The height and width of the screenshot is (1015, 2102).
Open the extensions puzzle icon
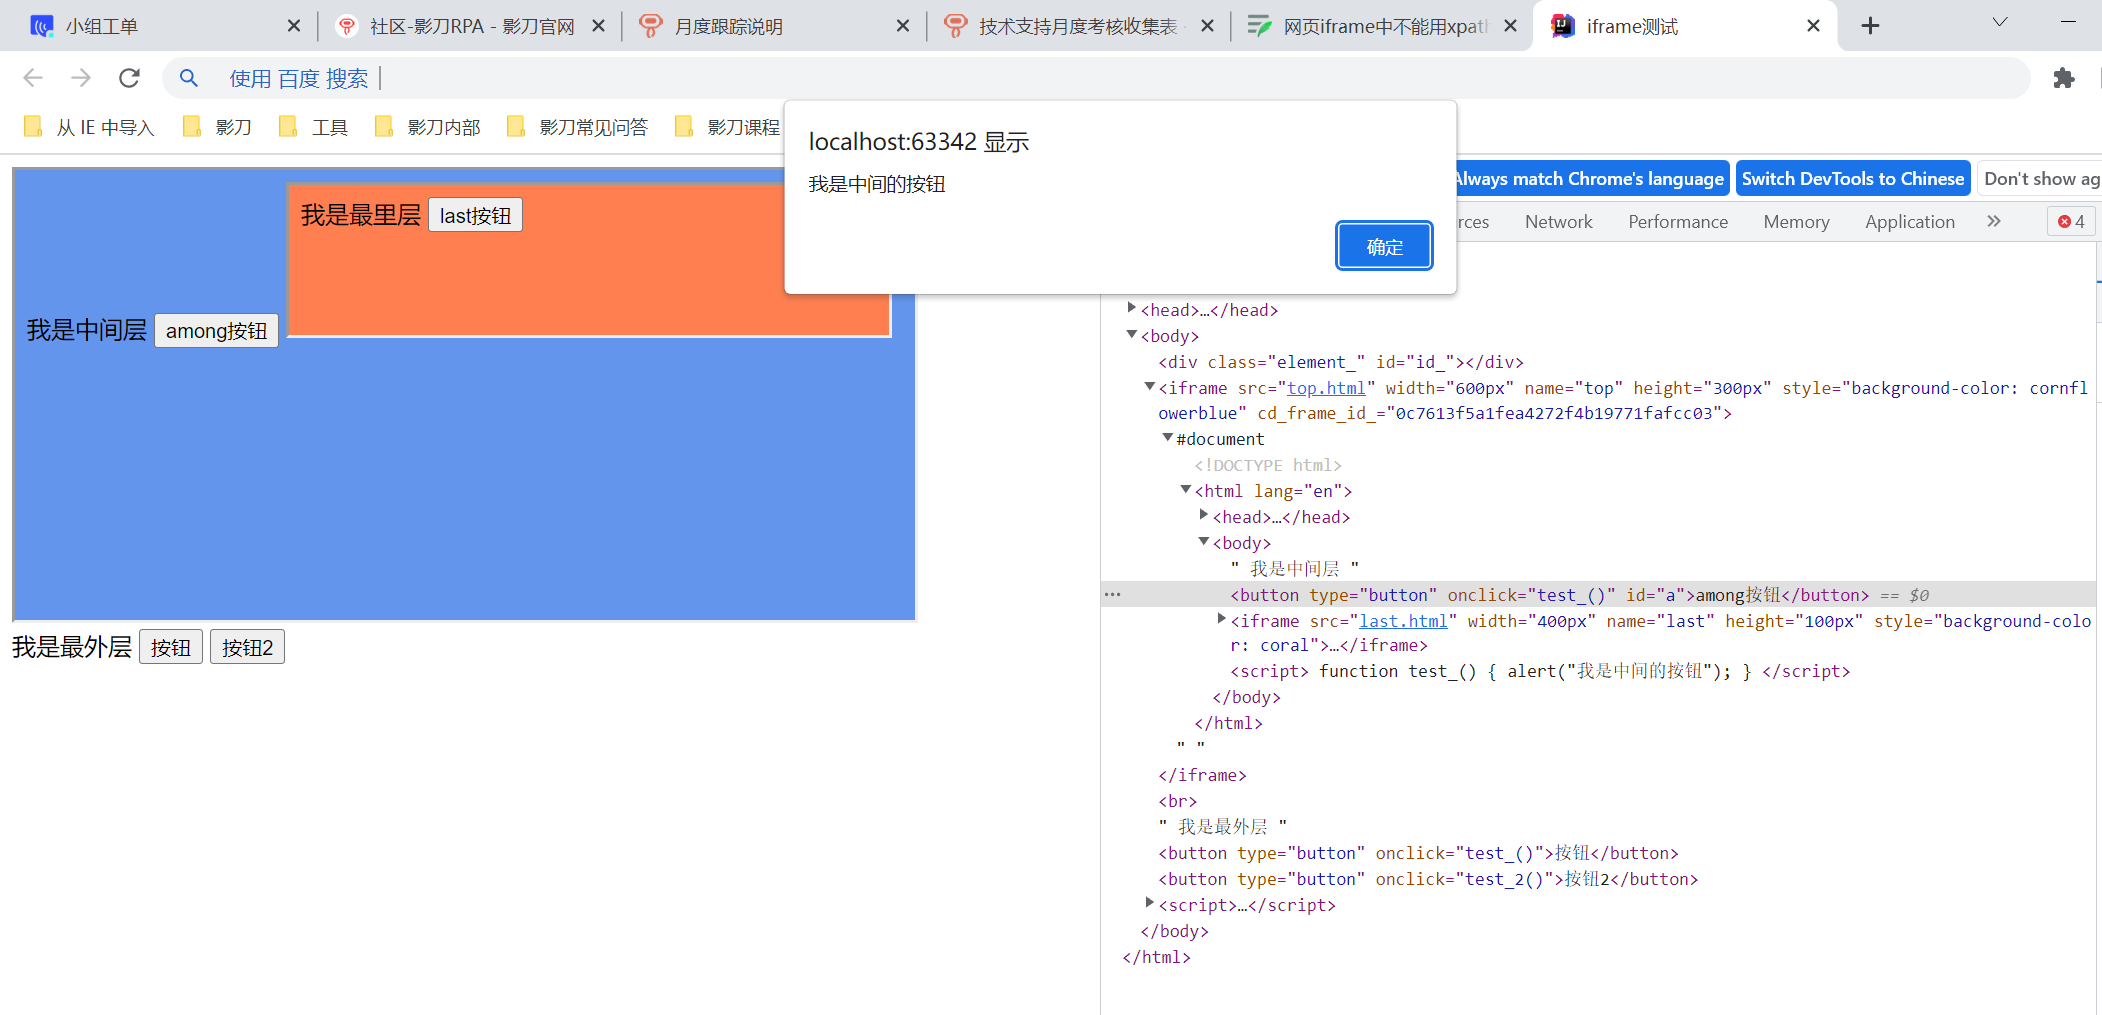click(2063, 78)
